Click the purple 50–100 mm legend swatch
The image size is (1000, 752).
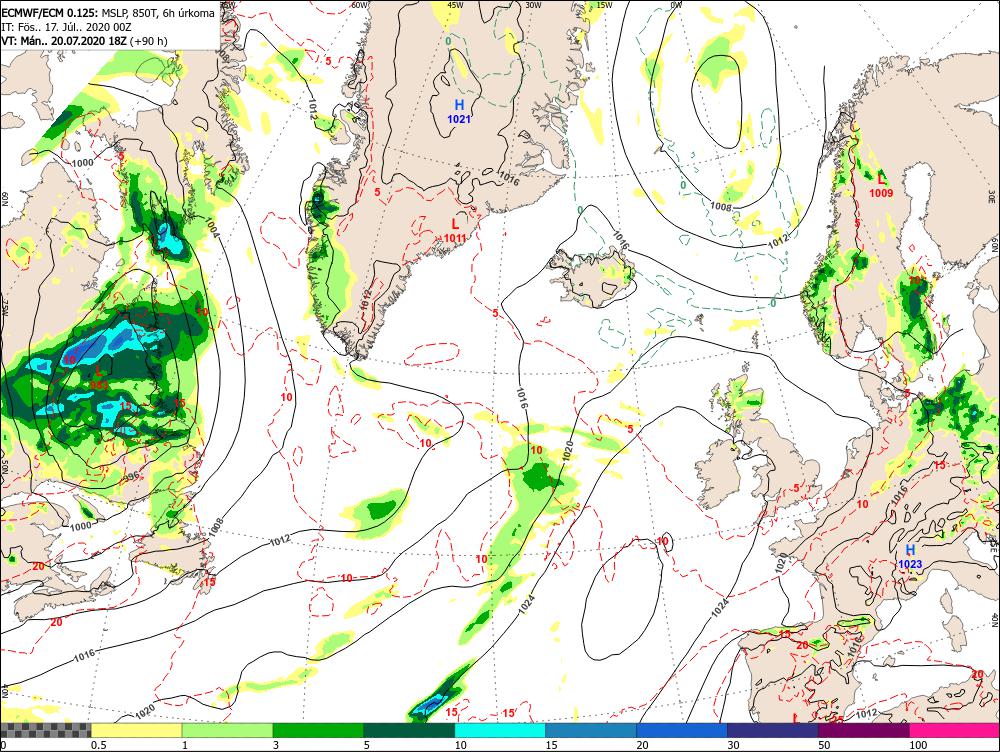[864, 730]
